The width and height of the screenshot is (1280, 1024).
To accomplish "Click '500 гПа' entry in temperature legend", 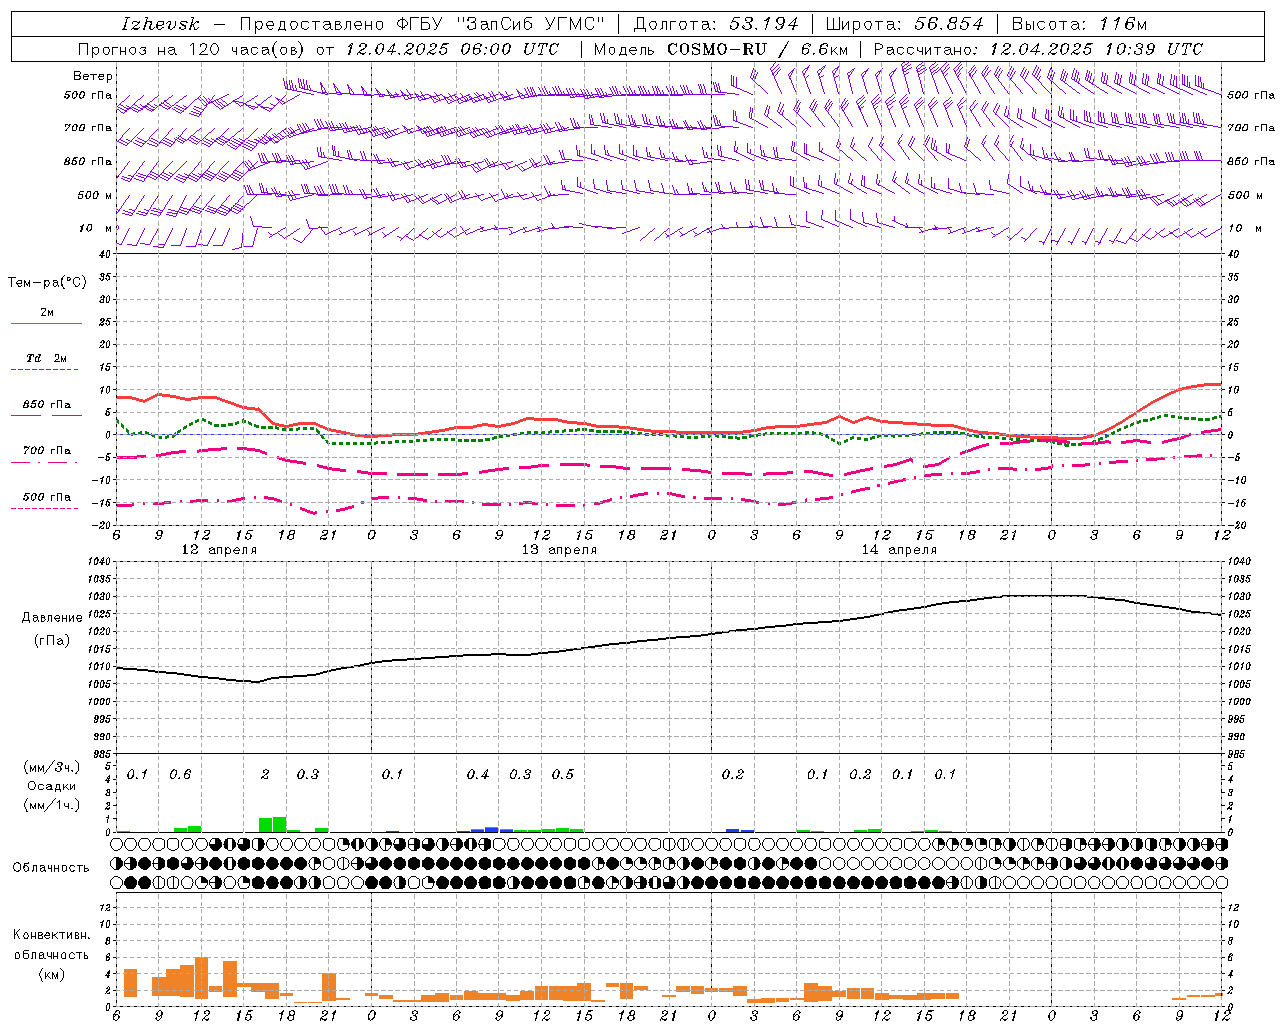I will tap(47, 497).
